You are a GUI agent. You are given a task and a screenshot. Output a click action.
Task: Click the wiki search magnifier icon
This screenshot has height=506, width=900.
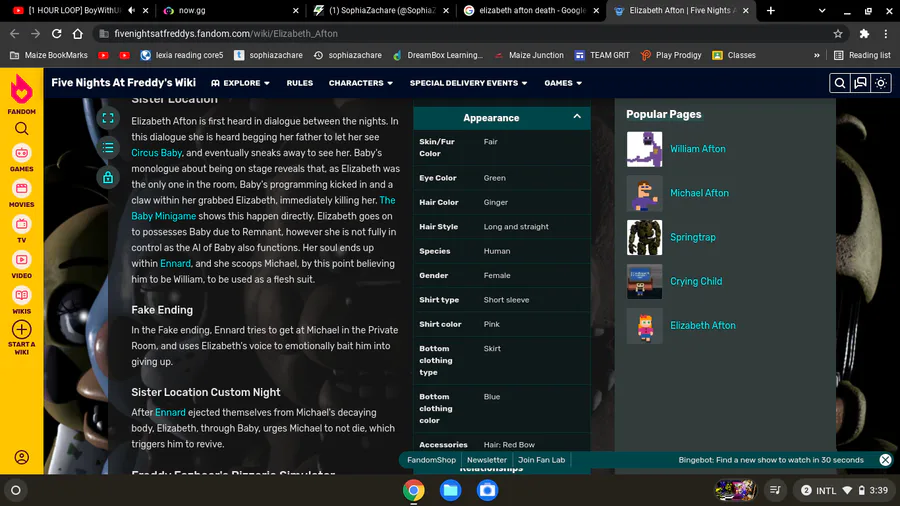tap(840, 83)
